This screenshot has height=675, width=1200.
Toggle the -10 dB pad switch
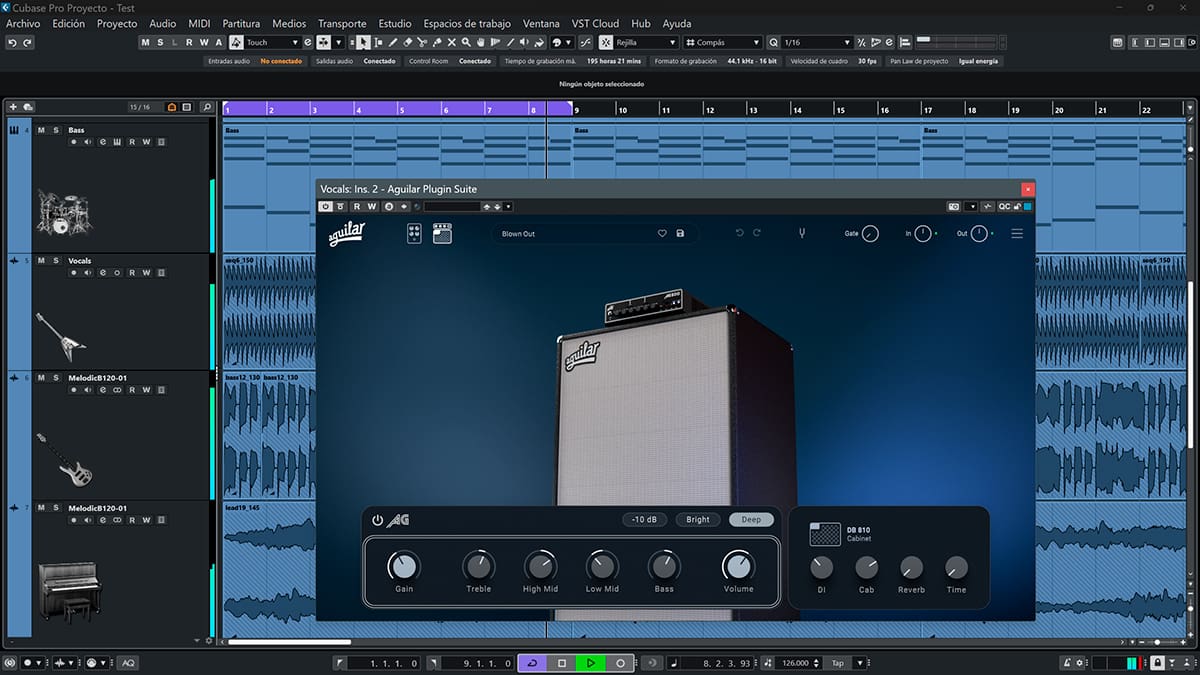[x=644, y=520]
